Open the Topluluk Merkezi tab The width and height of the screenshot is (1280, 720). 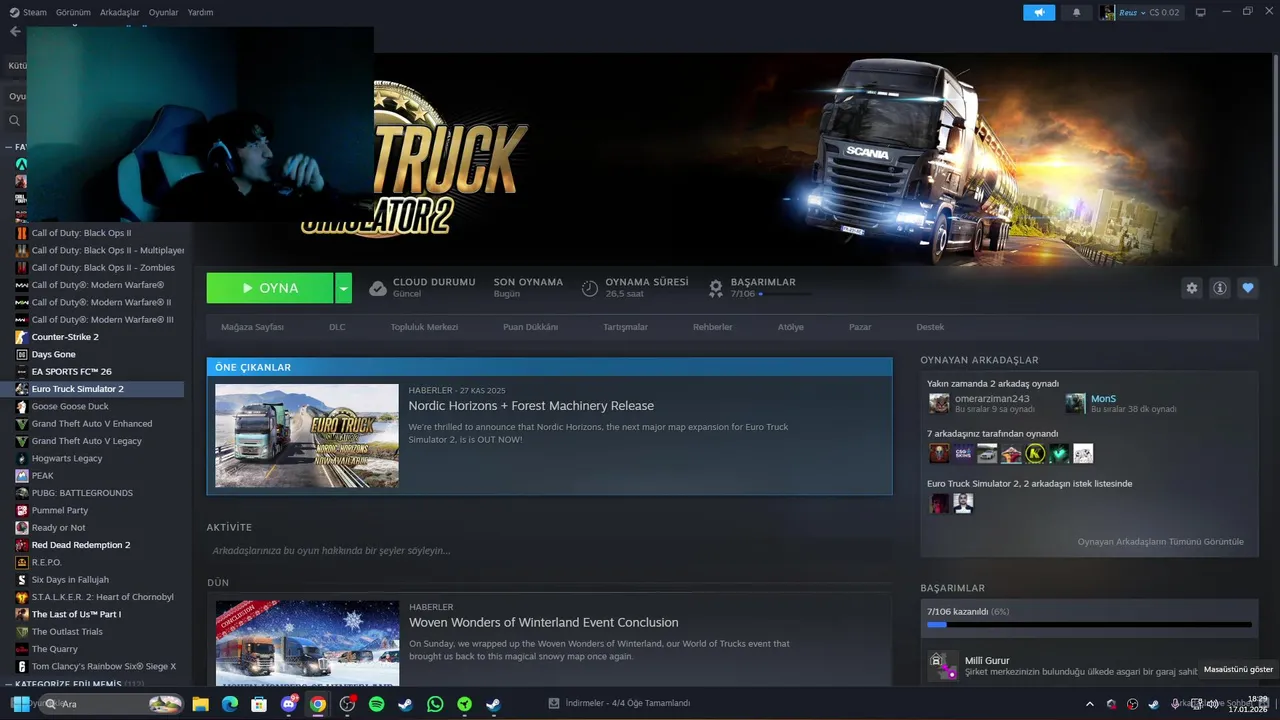click(x=424, y=327)
